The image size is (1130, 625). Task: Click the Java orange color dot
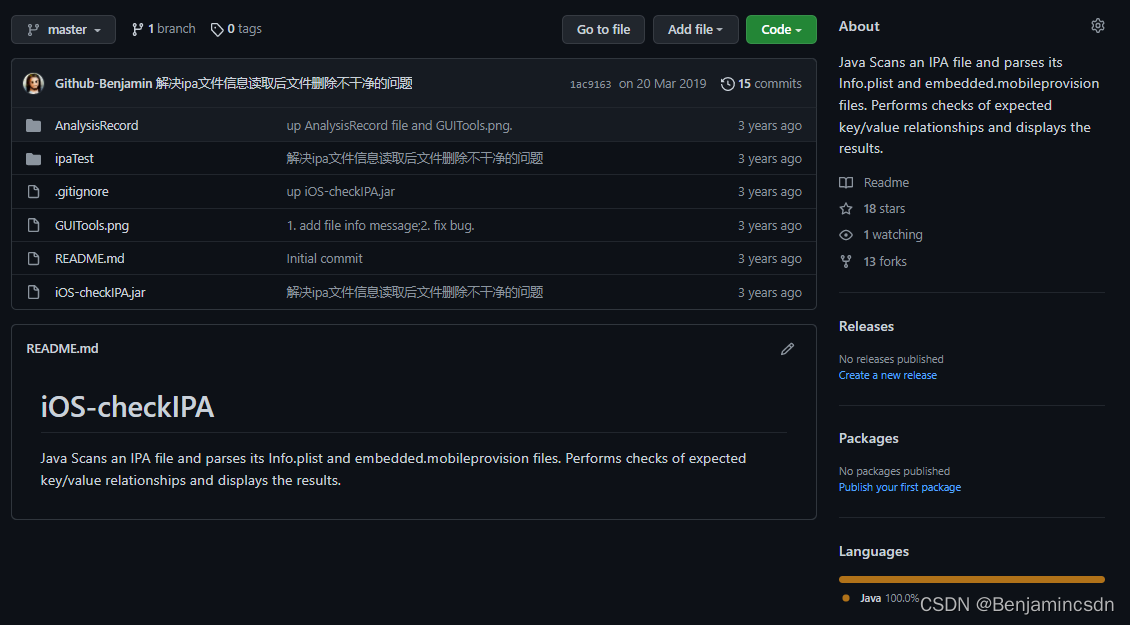point(845,598)
